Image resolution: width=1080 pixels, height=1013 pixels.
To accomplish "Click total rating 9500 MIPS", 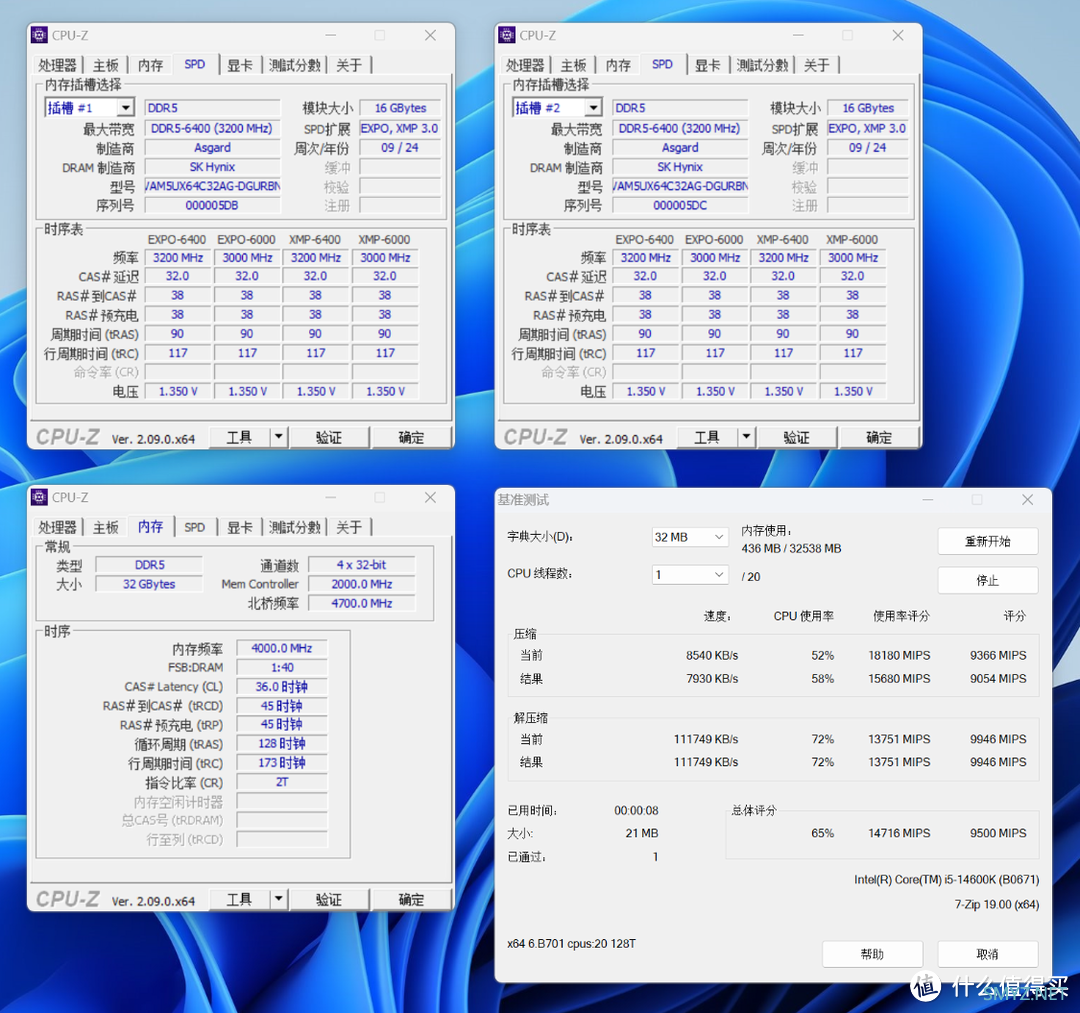I will (x=998, y=833).
